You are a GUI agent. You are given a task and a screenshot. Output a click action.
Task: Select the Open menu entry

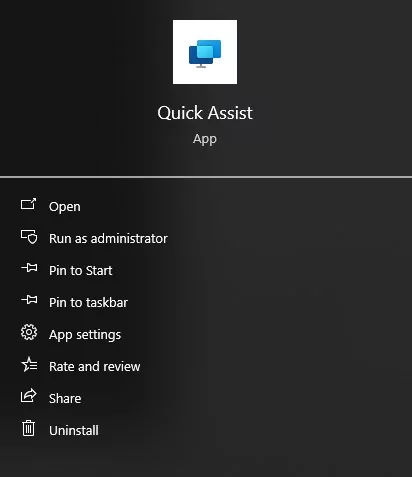pos(65,207)
